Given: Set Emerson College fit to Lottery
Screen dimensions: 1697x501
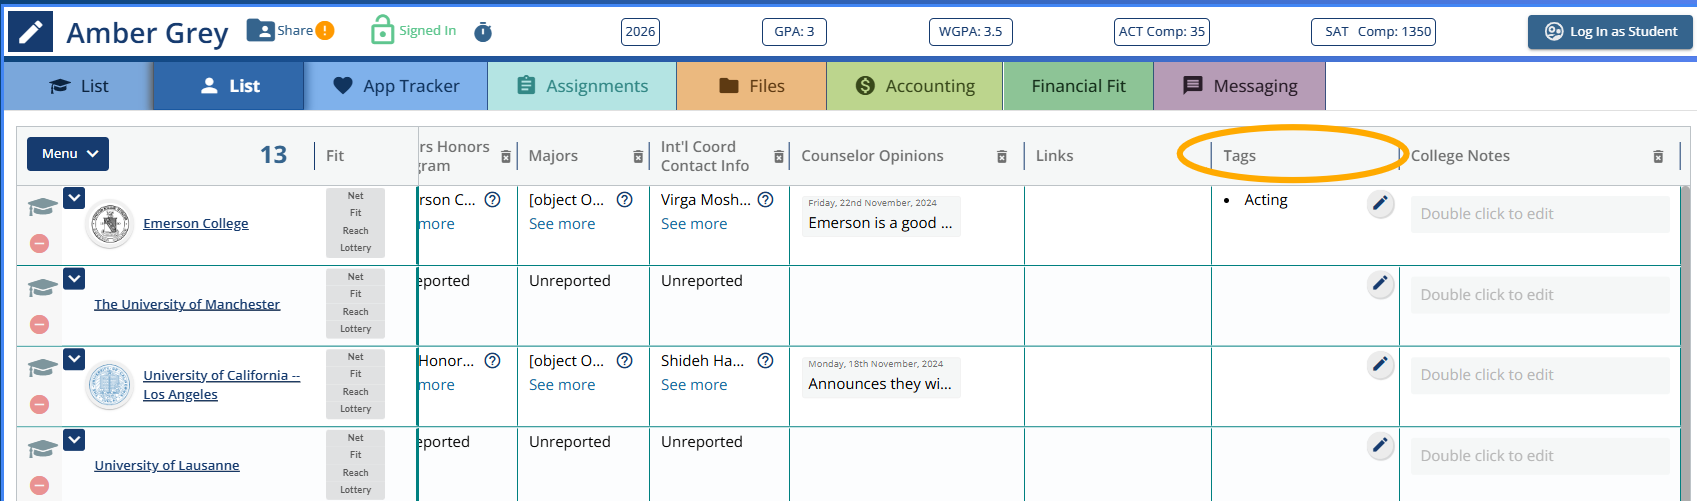Looking at the screenshot, I should pyautogui.click(x=355, y=248).
